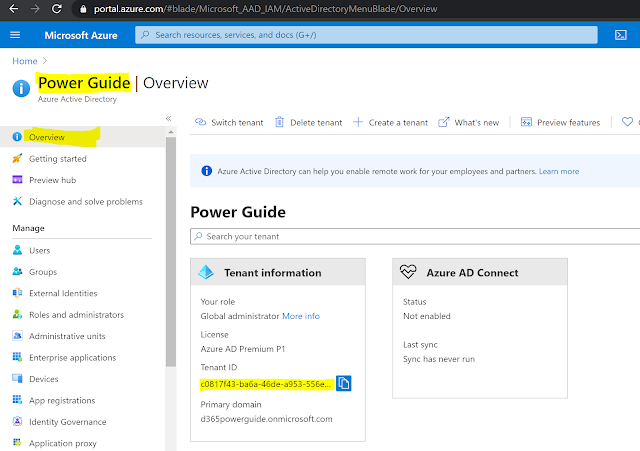The height and width of the screenshot is (451, 640).
Task: Focus the Search your tenant field
Action: click(x=415, y=236)
